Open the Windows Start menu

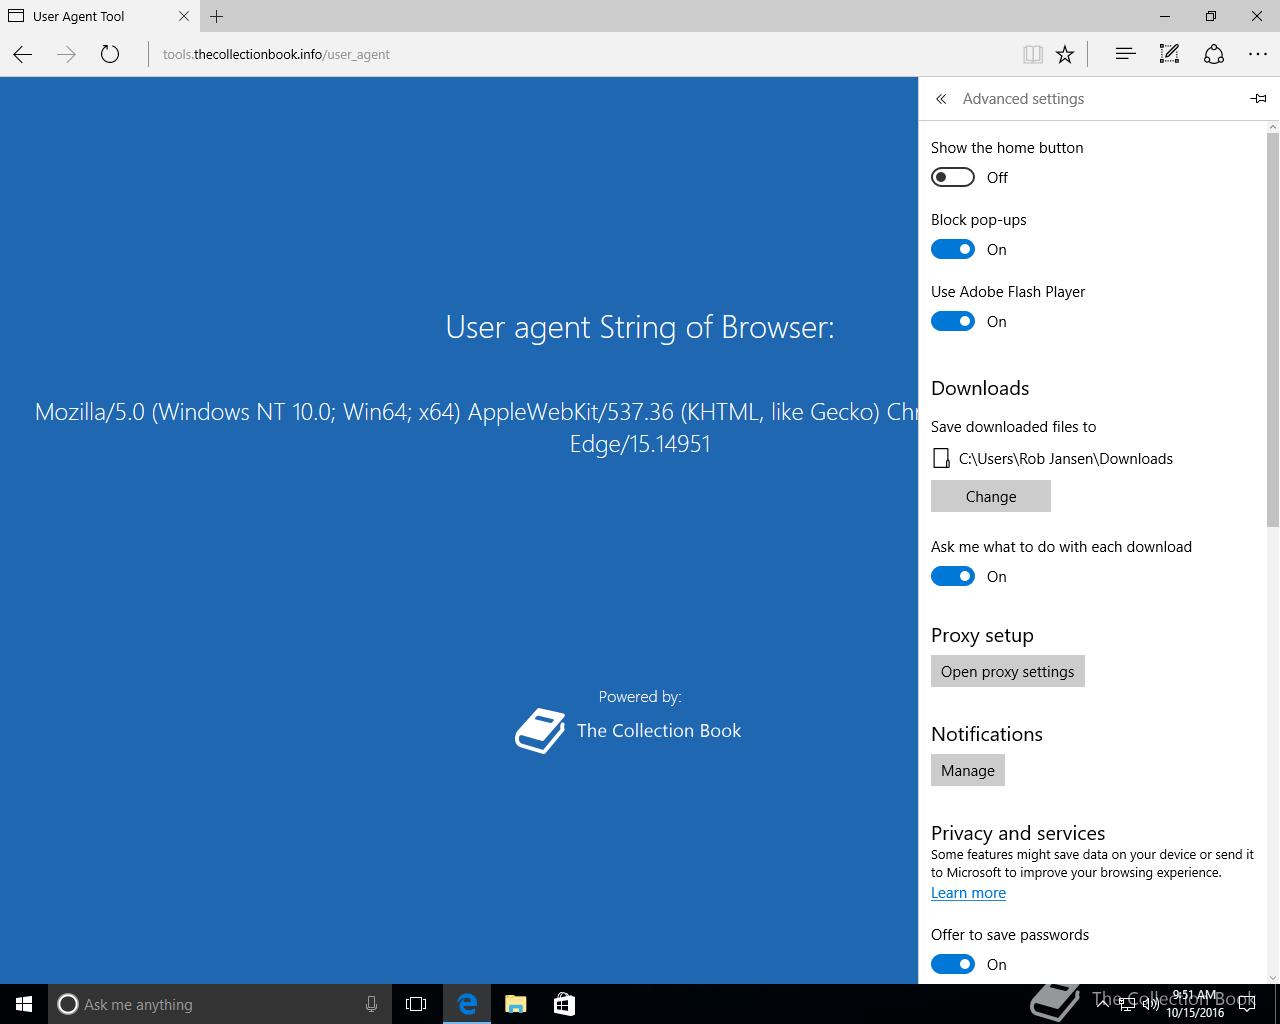(24, 1004)
